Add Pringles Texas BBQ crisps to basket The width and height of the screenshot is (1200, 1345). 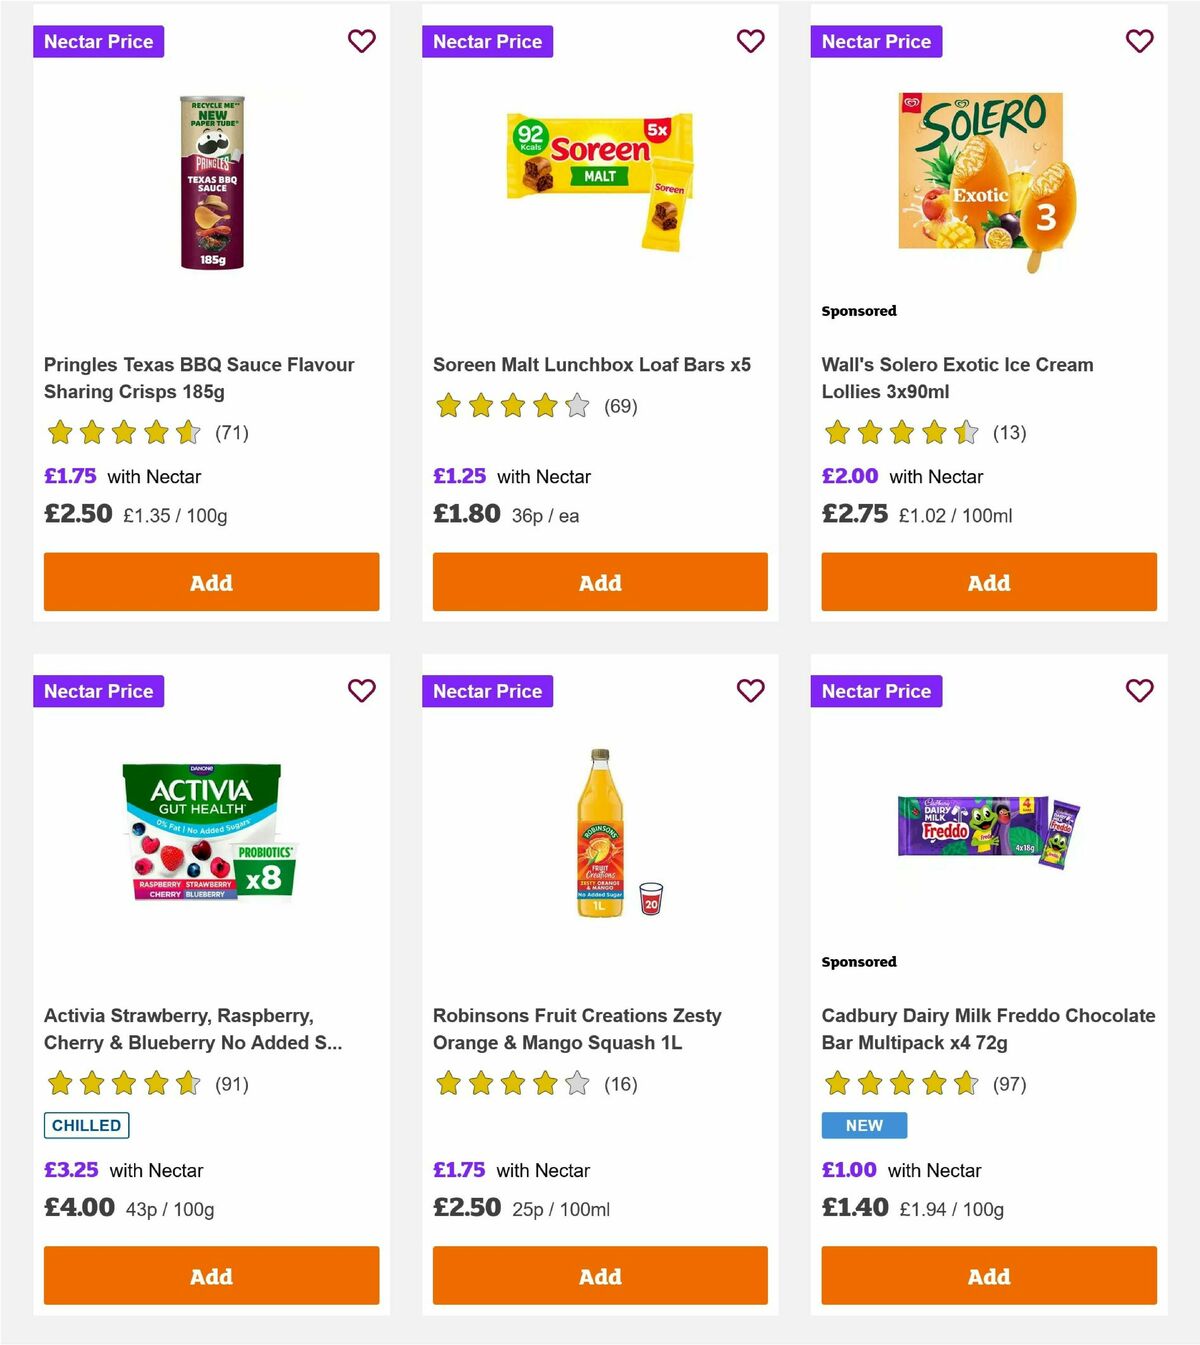pos(210,581)
